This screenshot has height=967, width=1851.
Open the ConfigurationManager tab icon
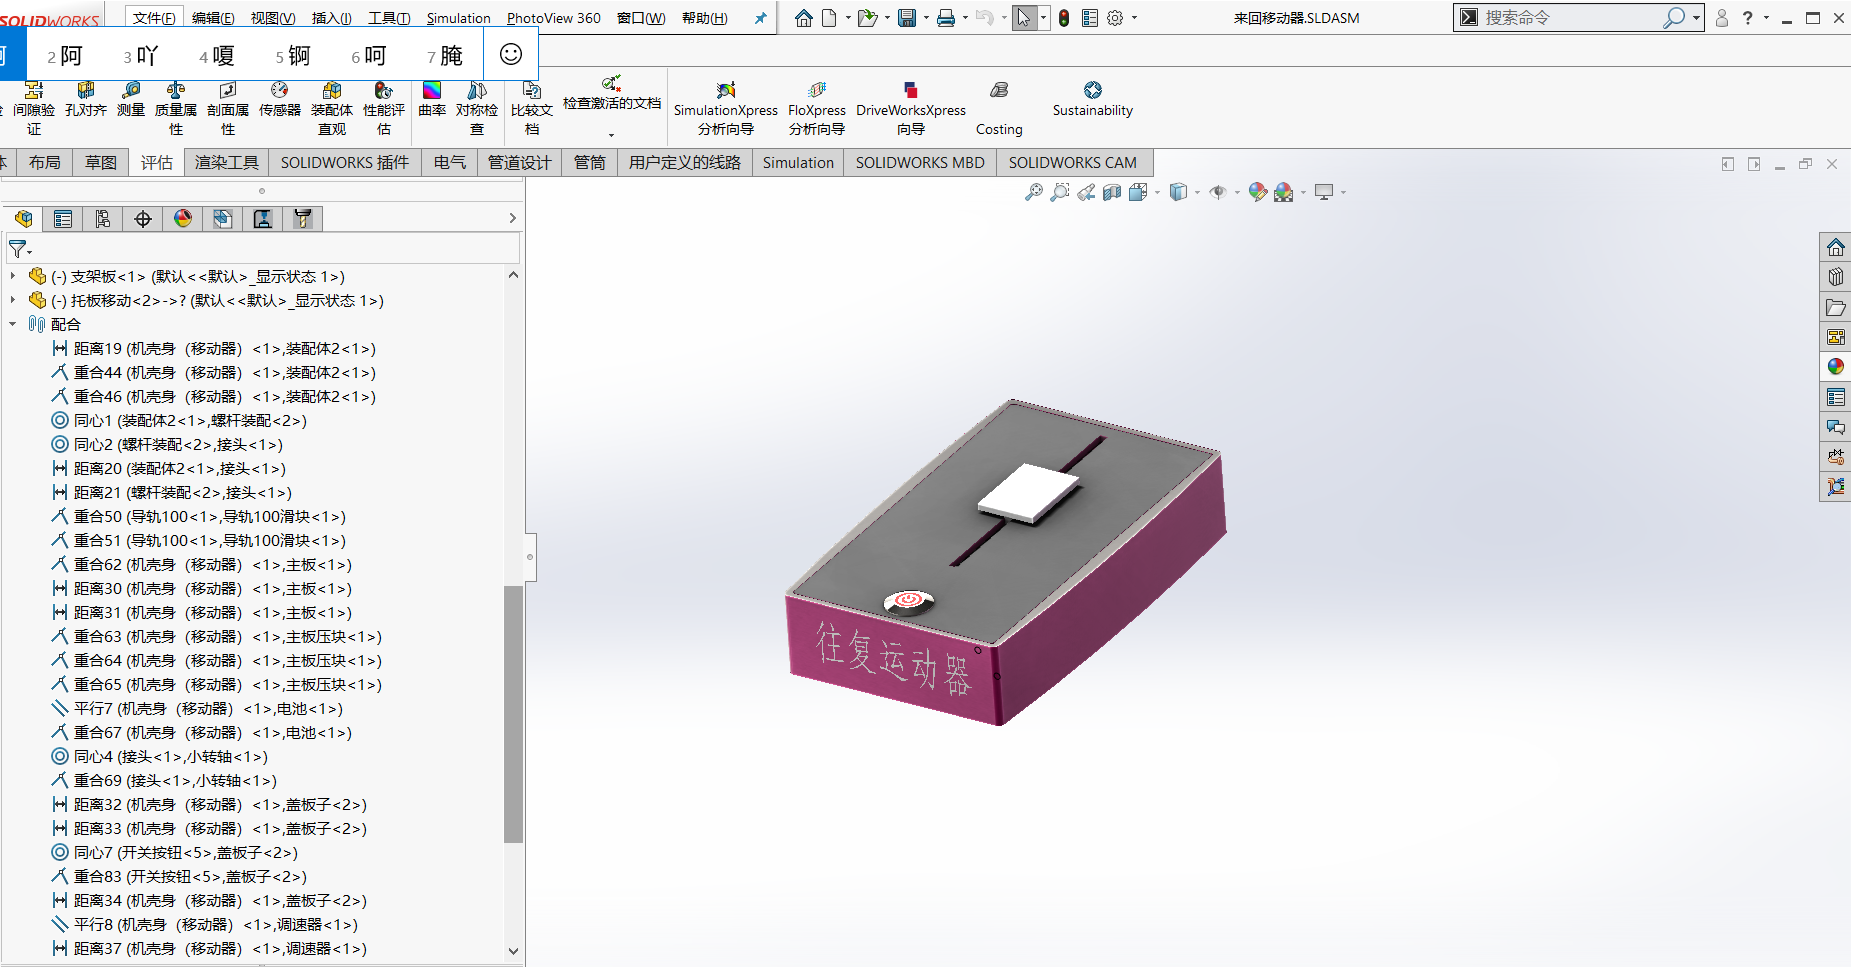(103, 219)
